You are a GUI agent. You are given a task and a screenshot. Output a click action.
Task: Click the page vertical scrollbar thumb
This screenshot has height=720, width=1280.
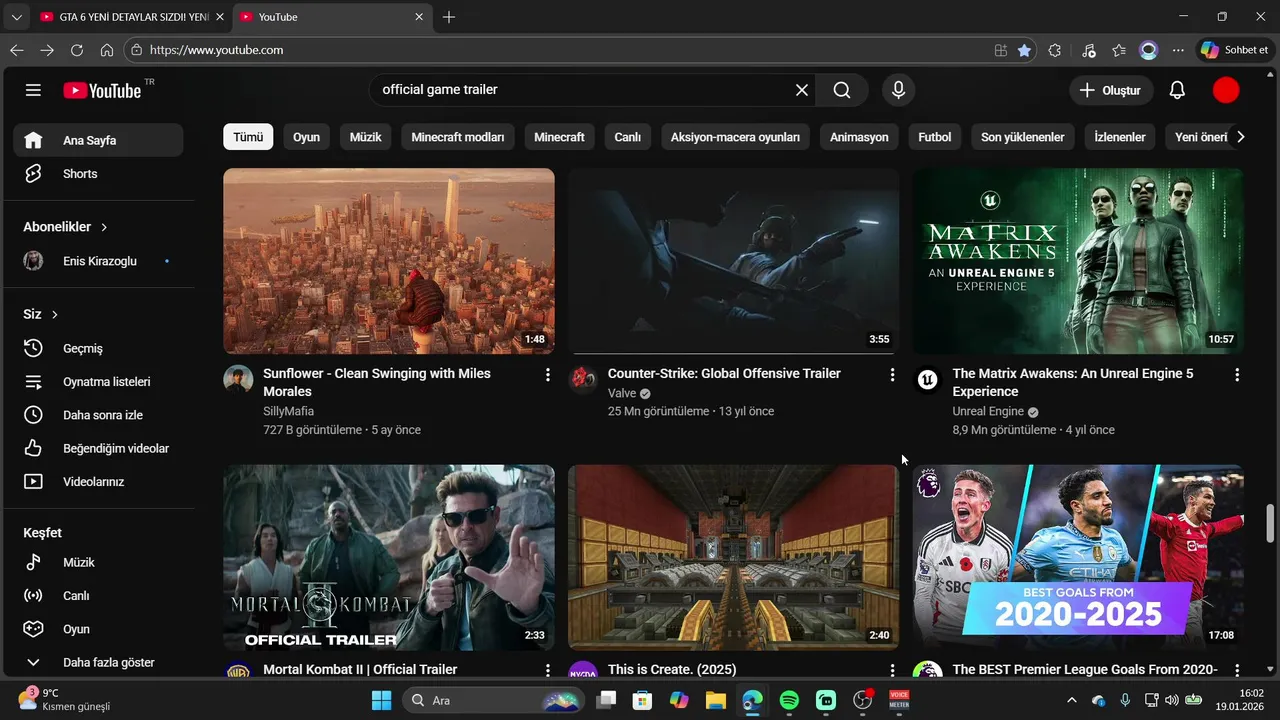point(1271,523)
